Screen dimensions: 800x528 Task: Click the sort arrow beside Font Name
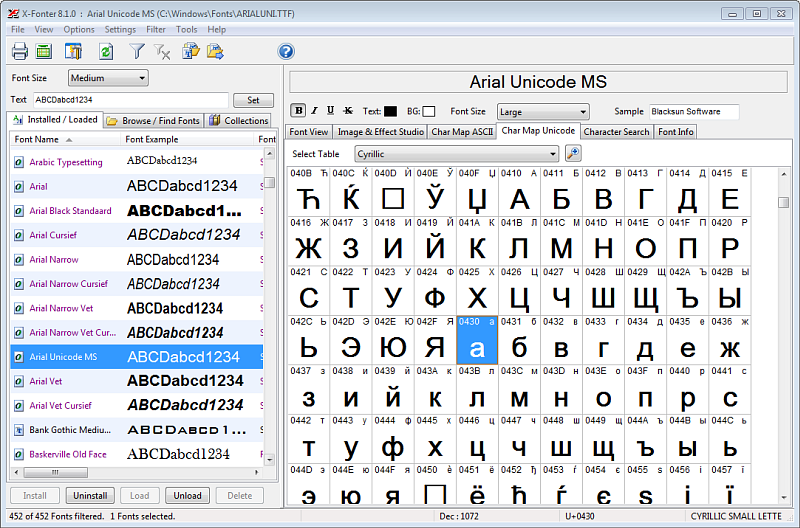(69, 140)
